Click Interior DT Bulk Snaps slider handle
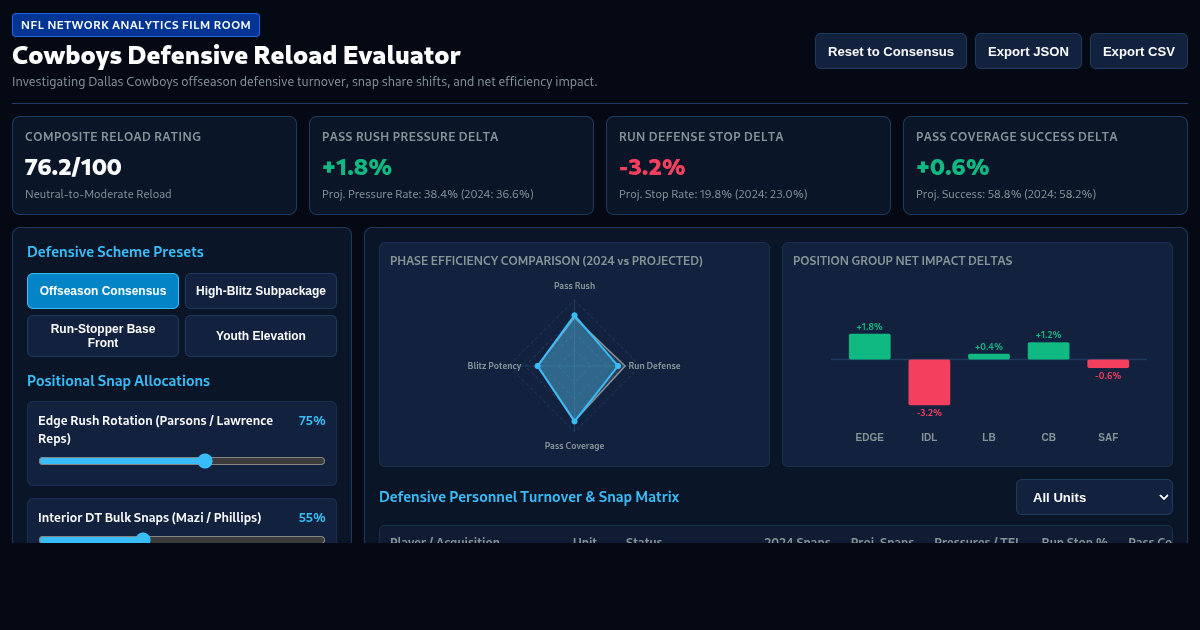 [x=143, y=539]
